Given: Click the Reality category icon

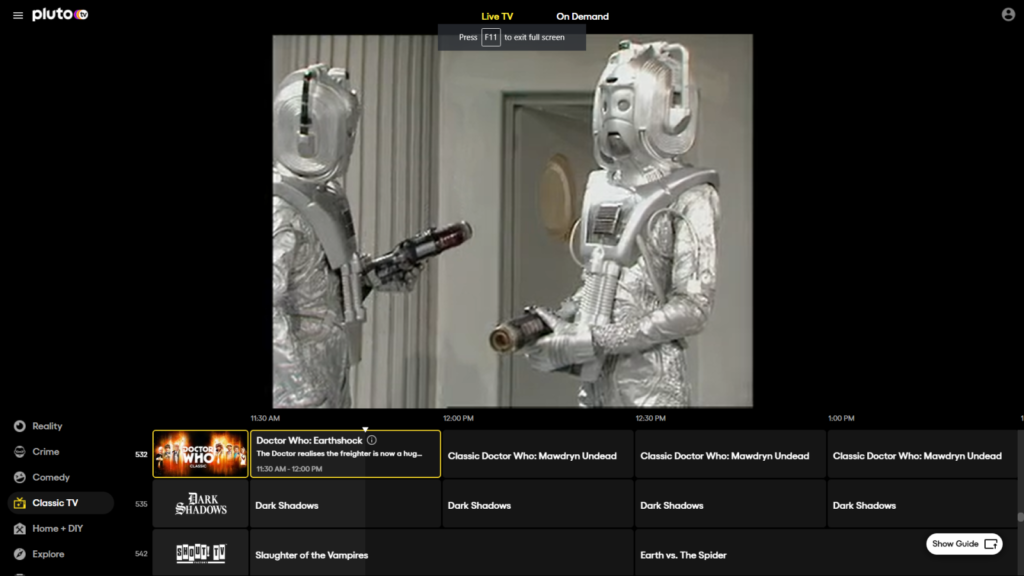Looking at the screenshot, I should coord(20,426).
